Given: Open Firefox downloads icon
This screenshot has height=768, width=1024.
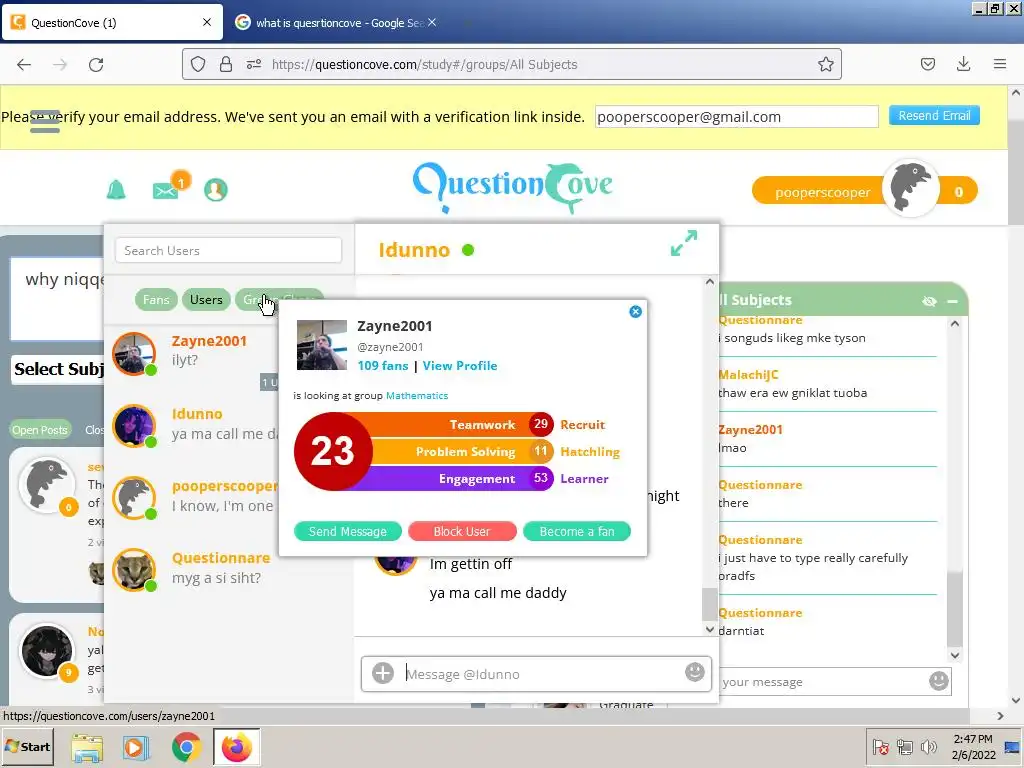Looking at the screenshot, I should click(x=963, y=64).
